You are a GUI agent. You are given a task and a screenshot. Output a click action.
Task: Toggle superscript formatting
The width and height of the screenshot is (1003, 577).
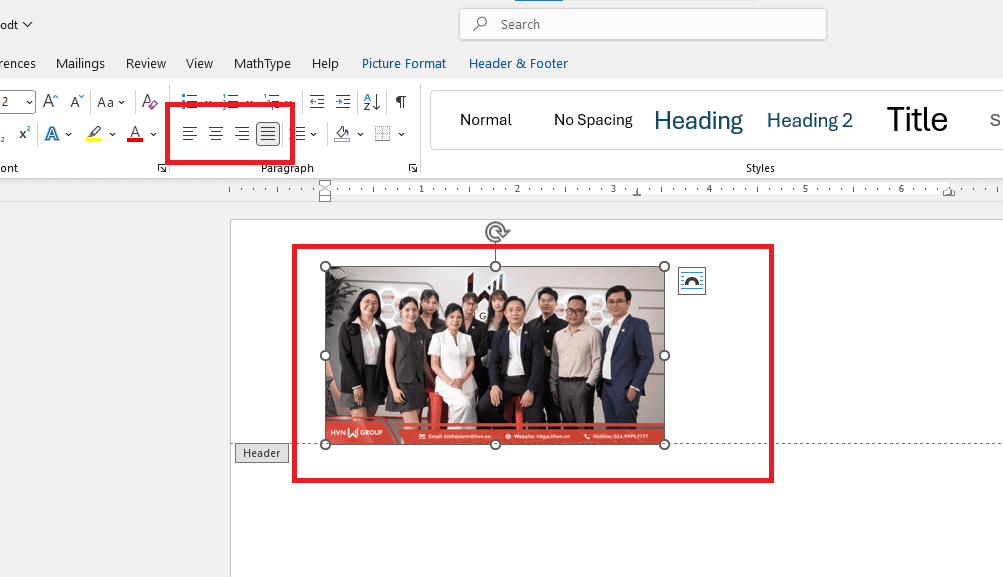24,134
